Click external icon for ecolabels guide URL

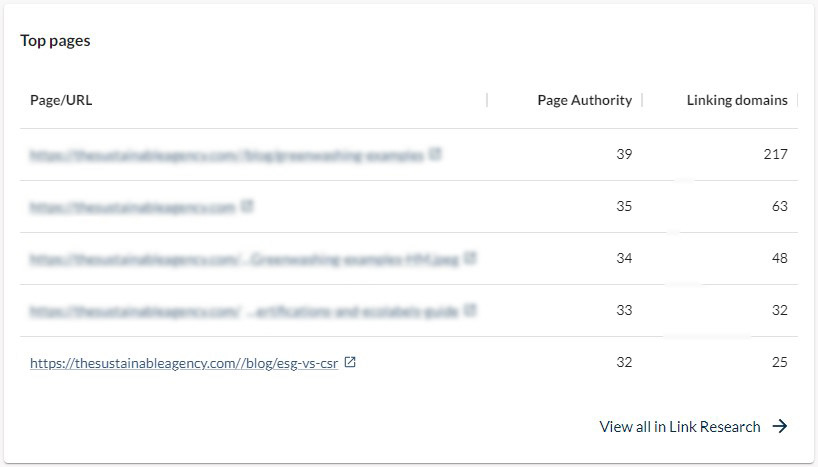click(x=470, y=310)
